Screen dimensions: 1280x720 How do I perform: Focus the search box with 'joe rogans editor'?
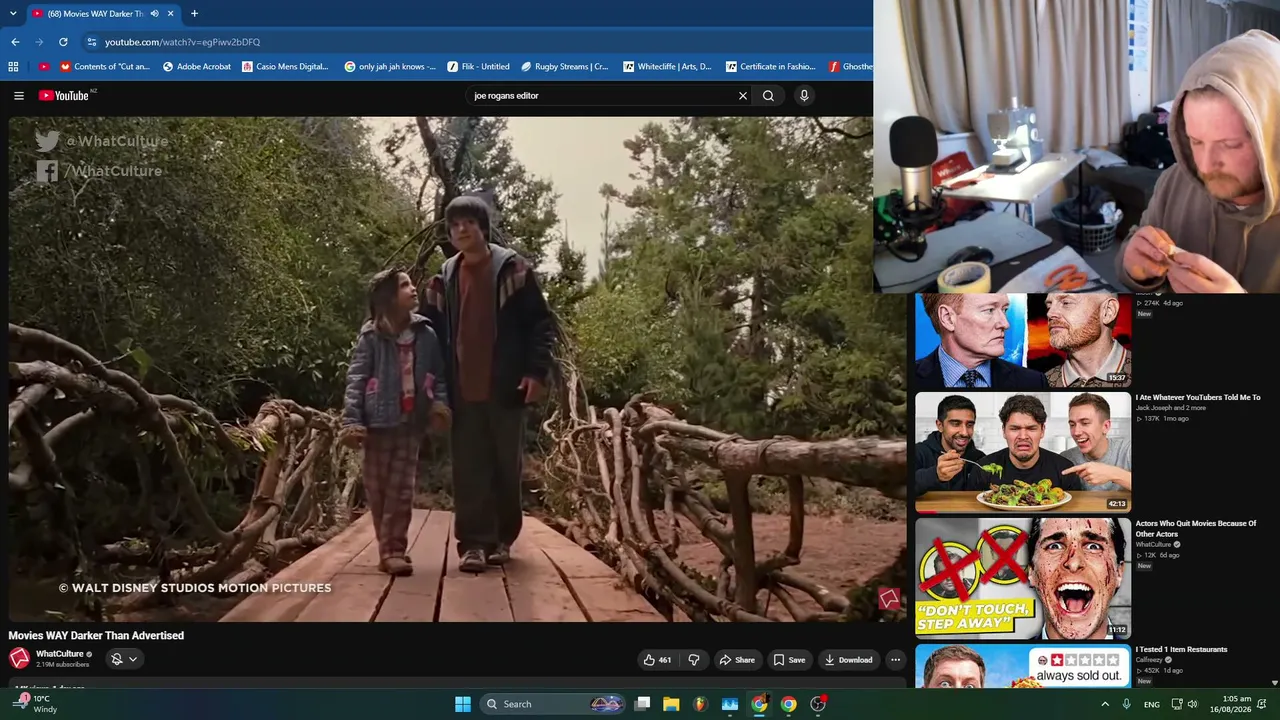[x=602, y=96]
